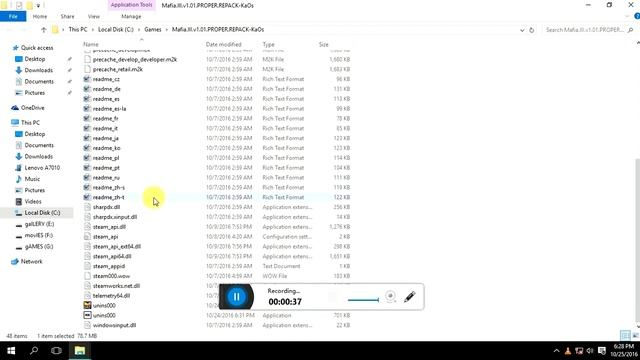The height and width of the screenshot is (360, 640).
Task: Open Task View on taskbar
Action: (56, 351)
